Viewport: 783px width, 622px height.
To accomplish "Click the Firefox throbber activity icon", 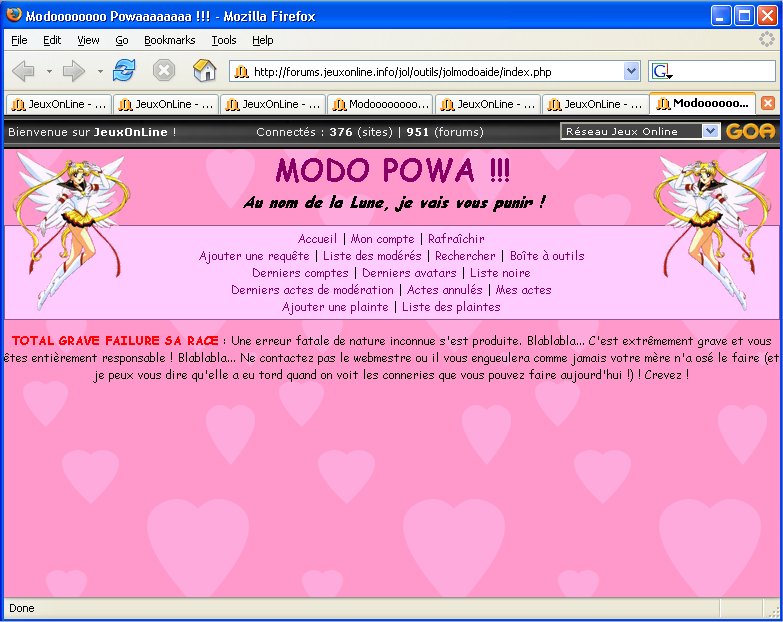I will [767, 39].
